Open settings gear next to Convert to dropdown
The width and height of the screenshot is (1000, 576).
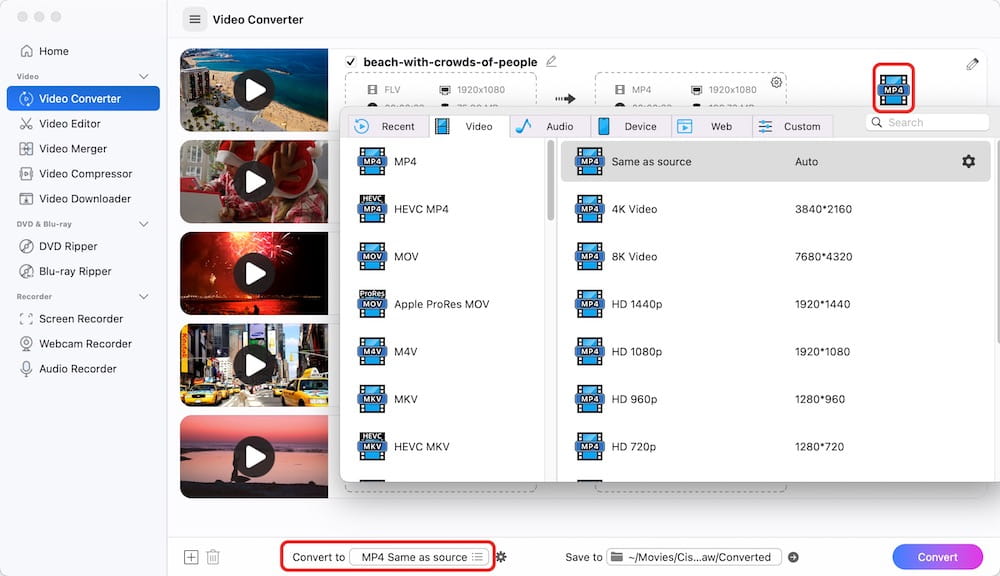pos(501,557)
